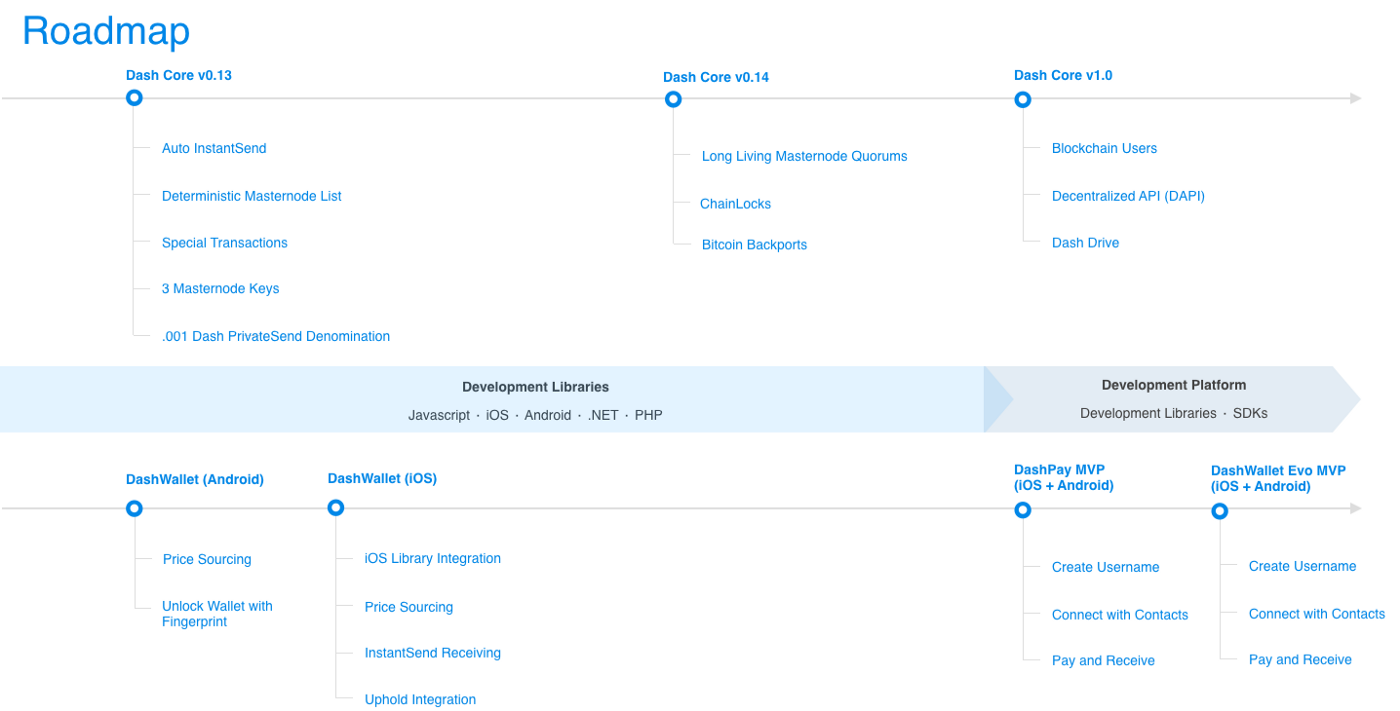Image resolution: width=1400 pixels, height=711 pixels.
Task: Select Price Sourcing under DashWallet (iOS)
Action: [x=409, y=608]
